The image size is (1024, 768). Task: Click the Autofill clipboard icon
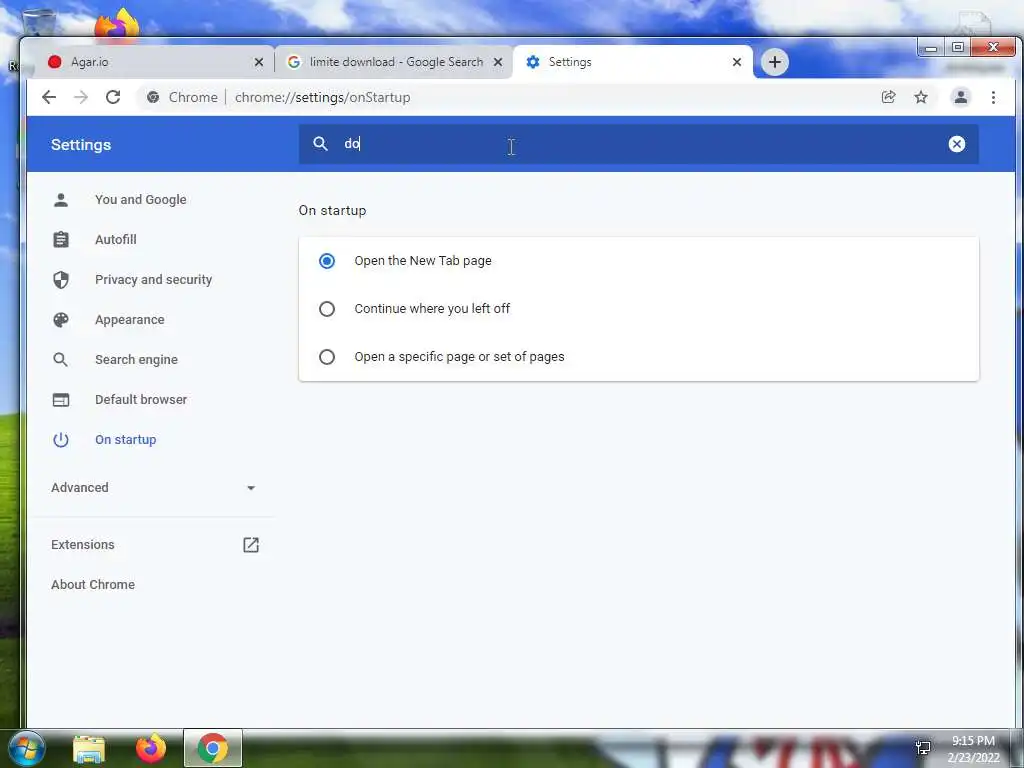pos(61,240)
